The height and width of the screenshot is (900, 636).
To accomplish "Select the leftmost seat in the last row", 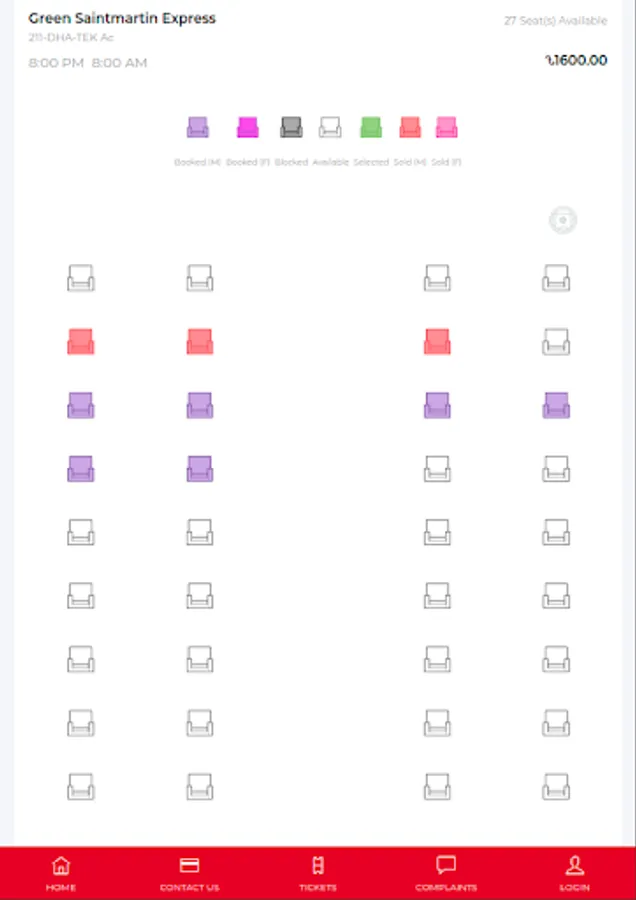I will (81, 786).
